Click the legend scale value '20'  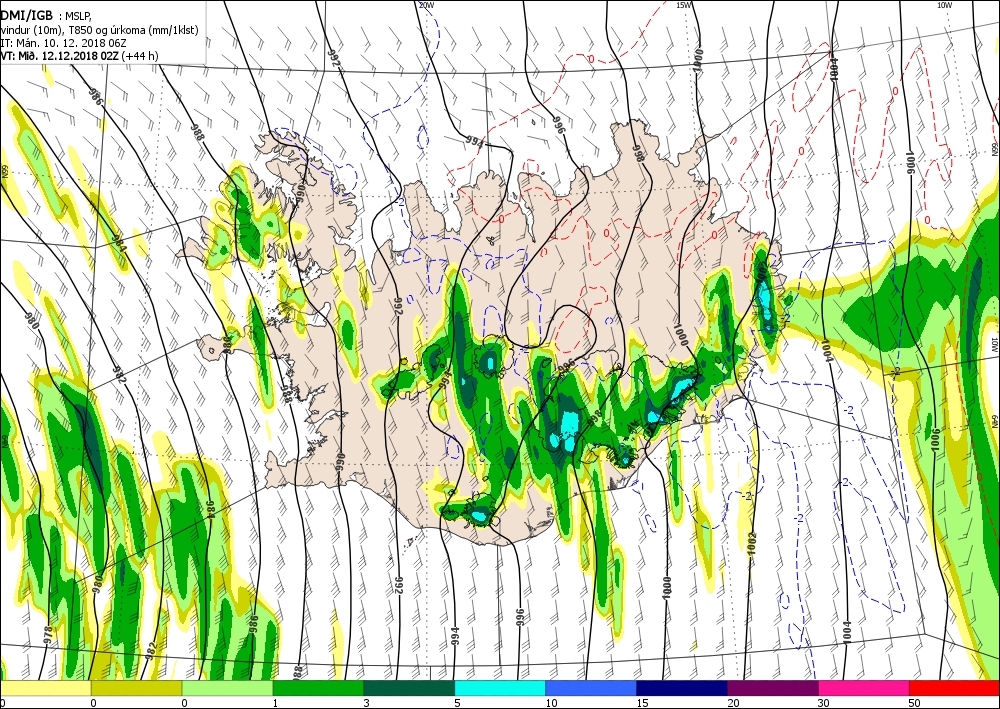point(733,703)
